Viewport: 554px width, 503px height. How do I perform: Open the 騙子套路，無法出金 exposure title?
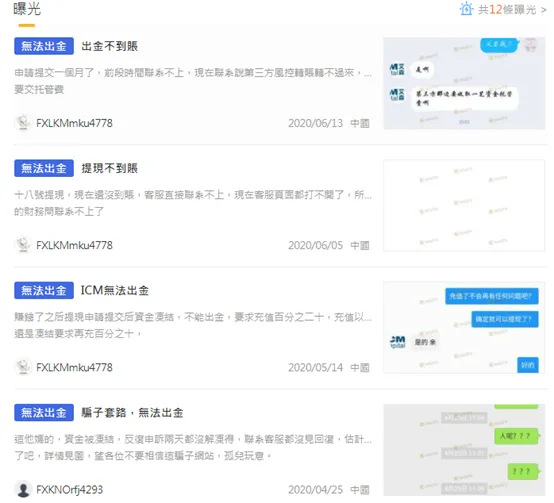[x=132, y=413]
